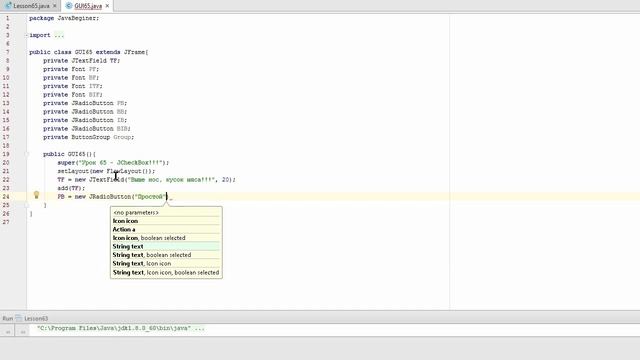Viewport: 640px width, 360px height.
Task: Click the 'private Font ITF;' declaration
Action: coord(73,86)
